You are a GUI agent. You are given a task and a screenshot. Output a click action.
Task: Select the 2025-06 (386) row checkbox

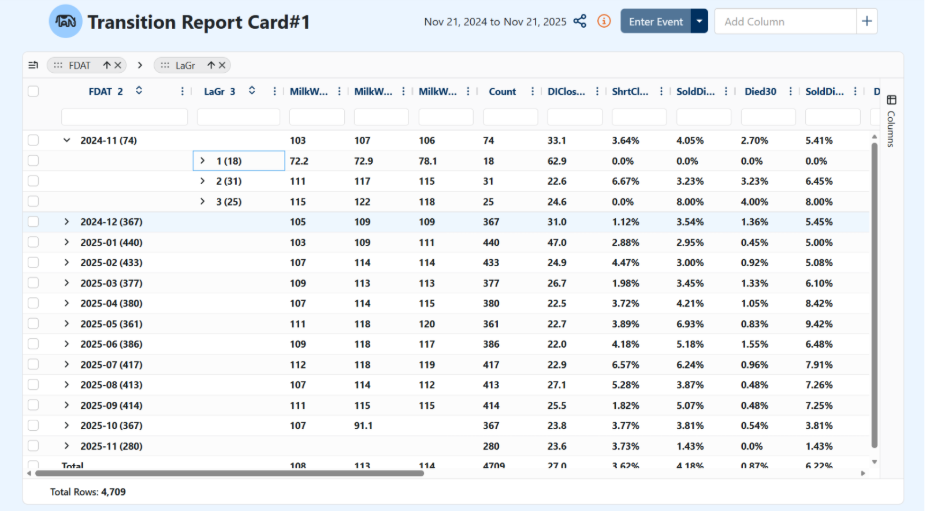[x=33, y=343]
